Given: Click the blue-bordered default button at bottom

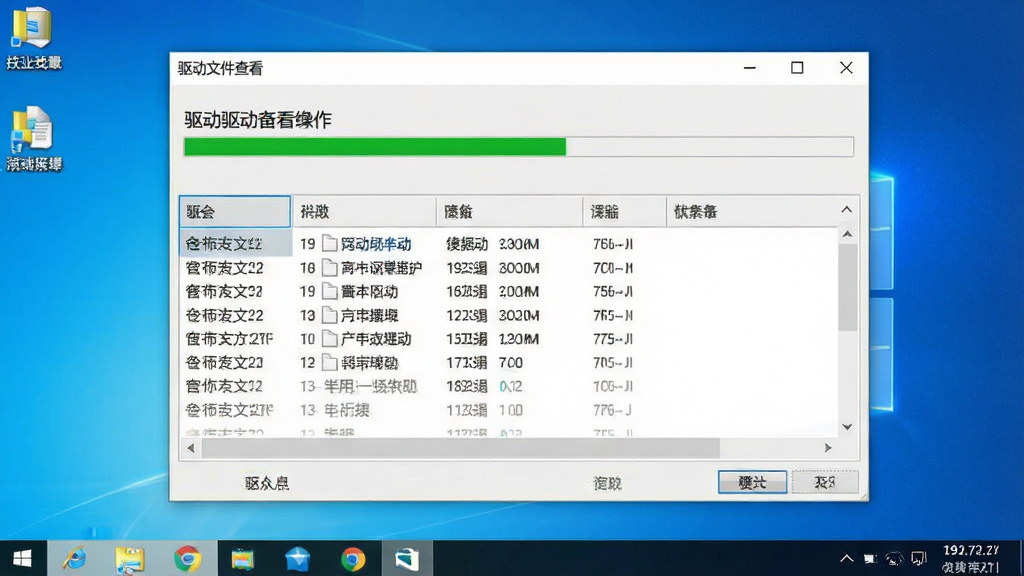Looking at the screenshot, I should 752,483.
